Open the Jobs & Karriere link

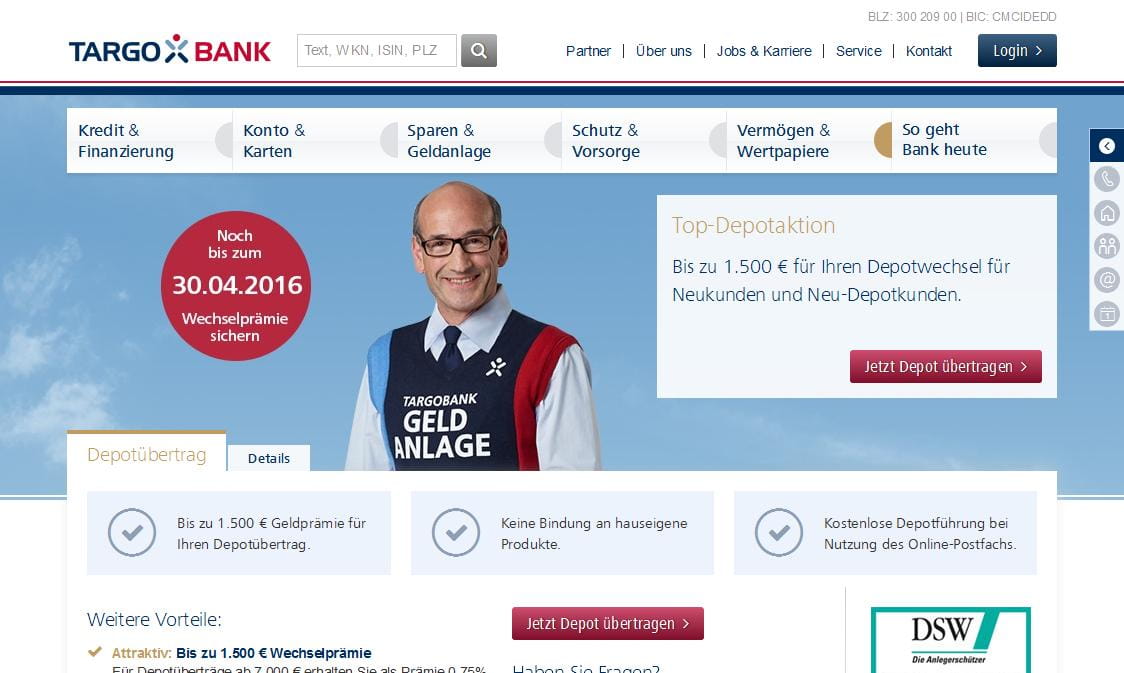point(764,51)
